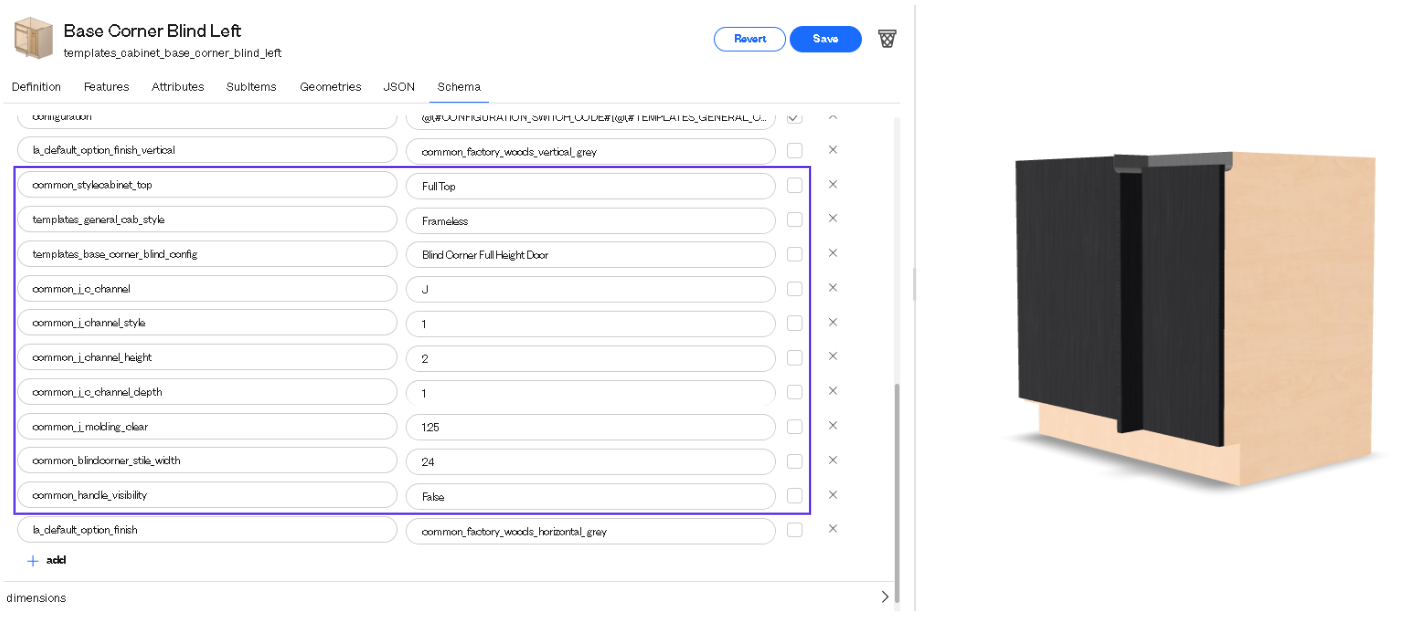Image resolution: width=1413 pixels, height=644 pixels.
Task: Switch to the Features tab
Action: [106, 87]
